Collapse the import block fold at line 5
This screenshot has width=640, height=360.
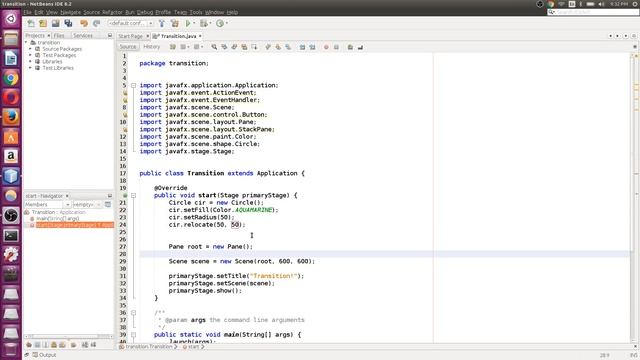pyautogui.click(x=133, y=85)
